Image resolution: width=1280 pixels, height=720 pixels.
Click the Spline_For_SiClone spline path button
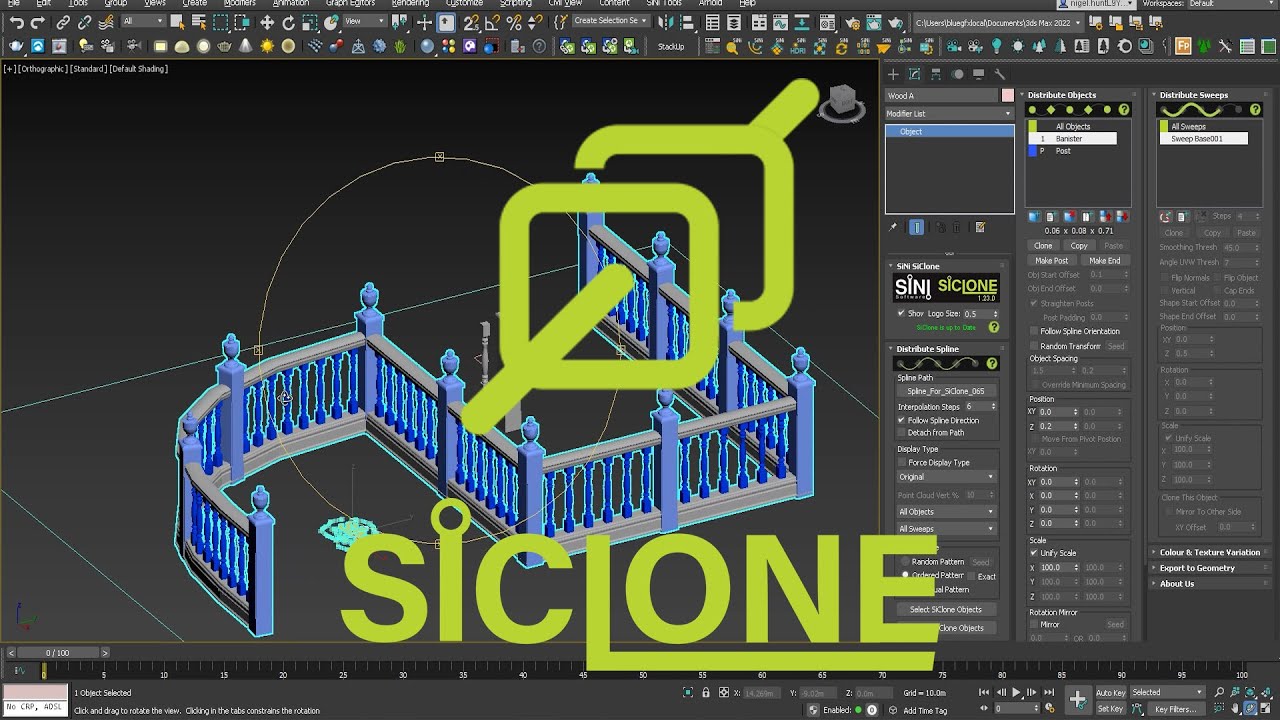point(946,391)
